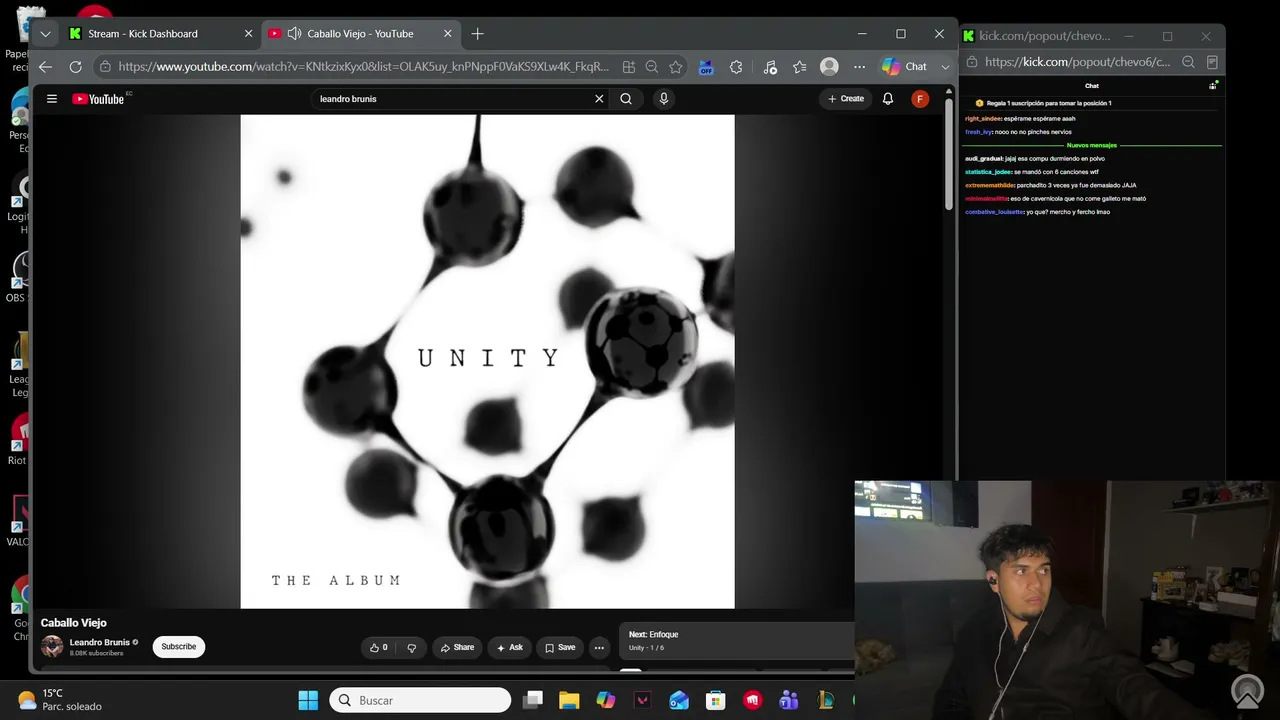Viewport: 1280px width, 720px height.
Task: Select the Caballo Viejo - YouTube tab
Action: [x=360, y=34]
